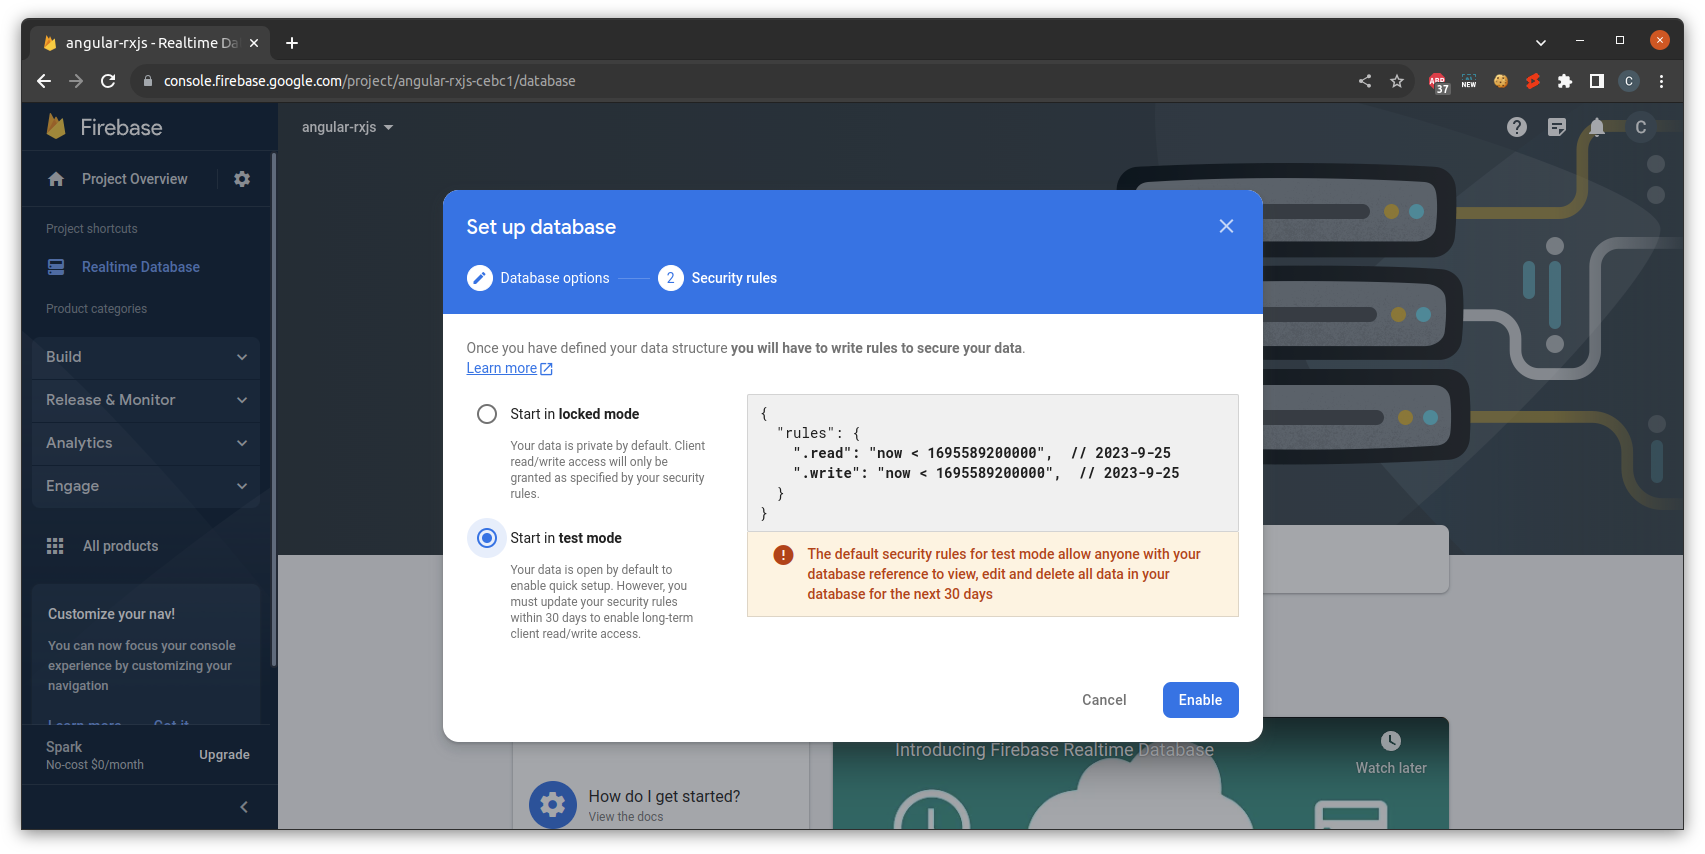Viewport: 1705px width, 854px height.
Task: Click the Introducing Firebase Realtime Database video
Action: tap(1141, 773)
